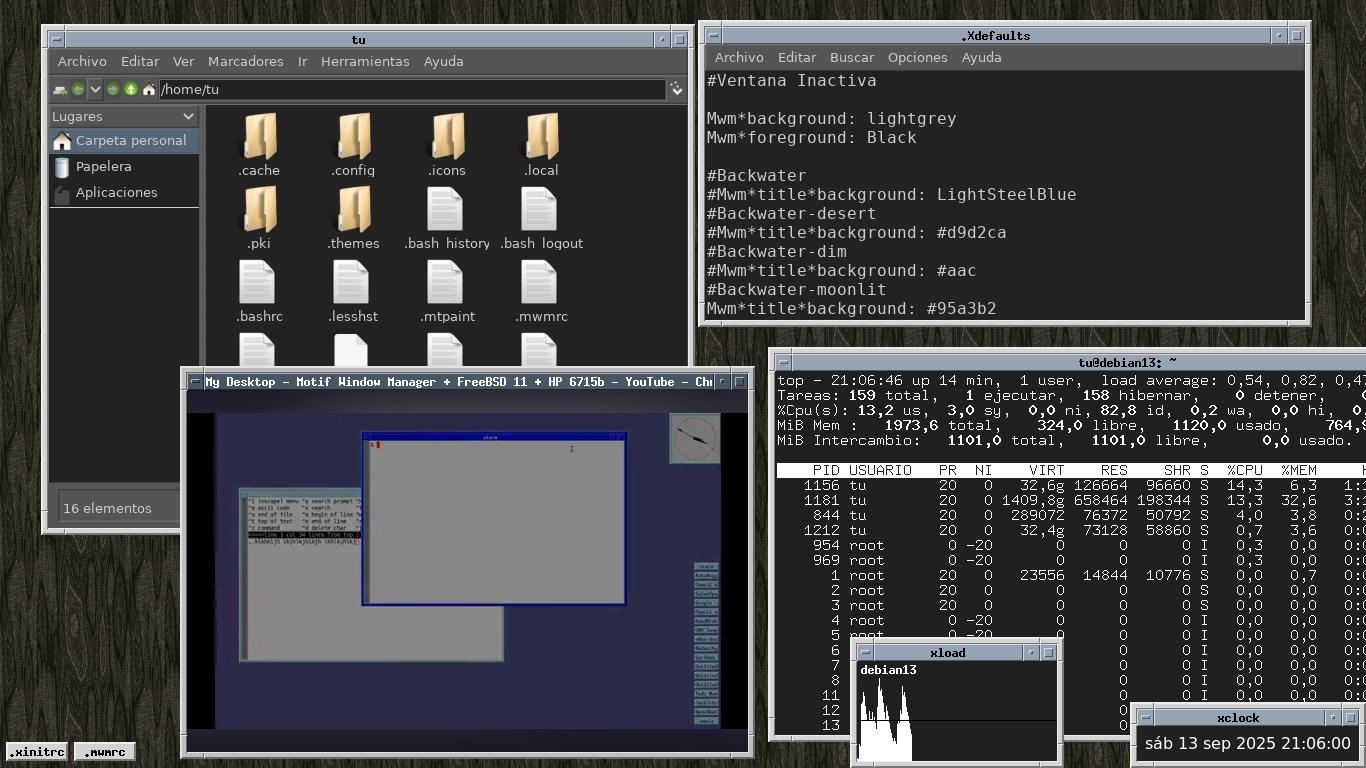Select the .mtpaint file icon

[447, 283]
